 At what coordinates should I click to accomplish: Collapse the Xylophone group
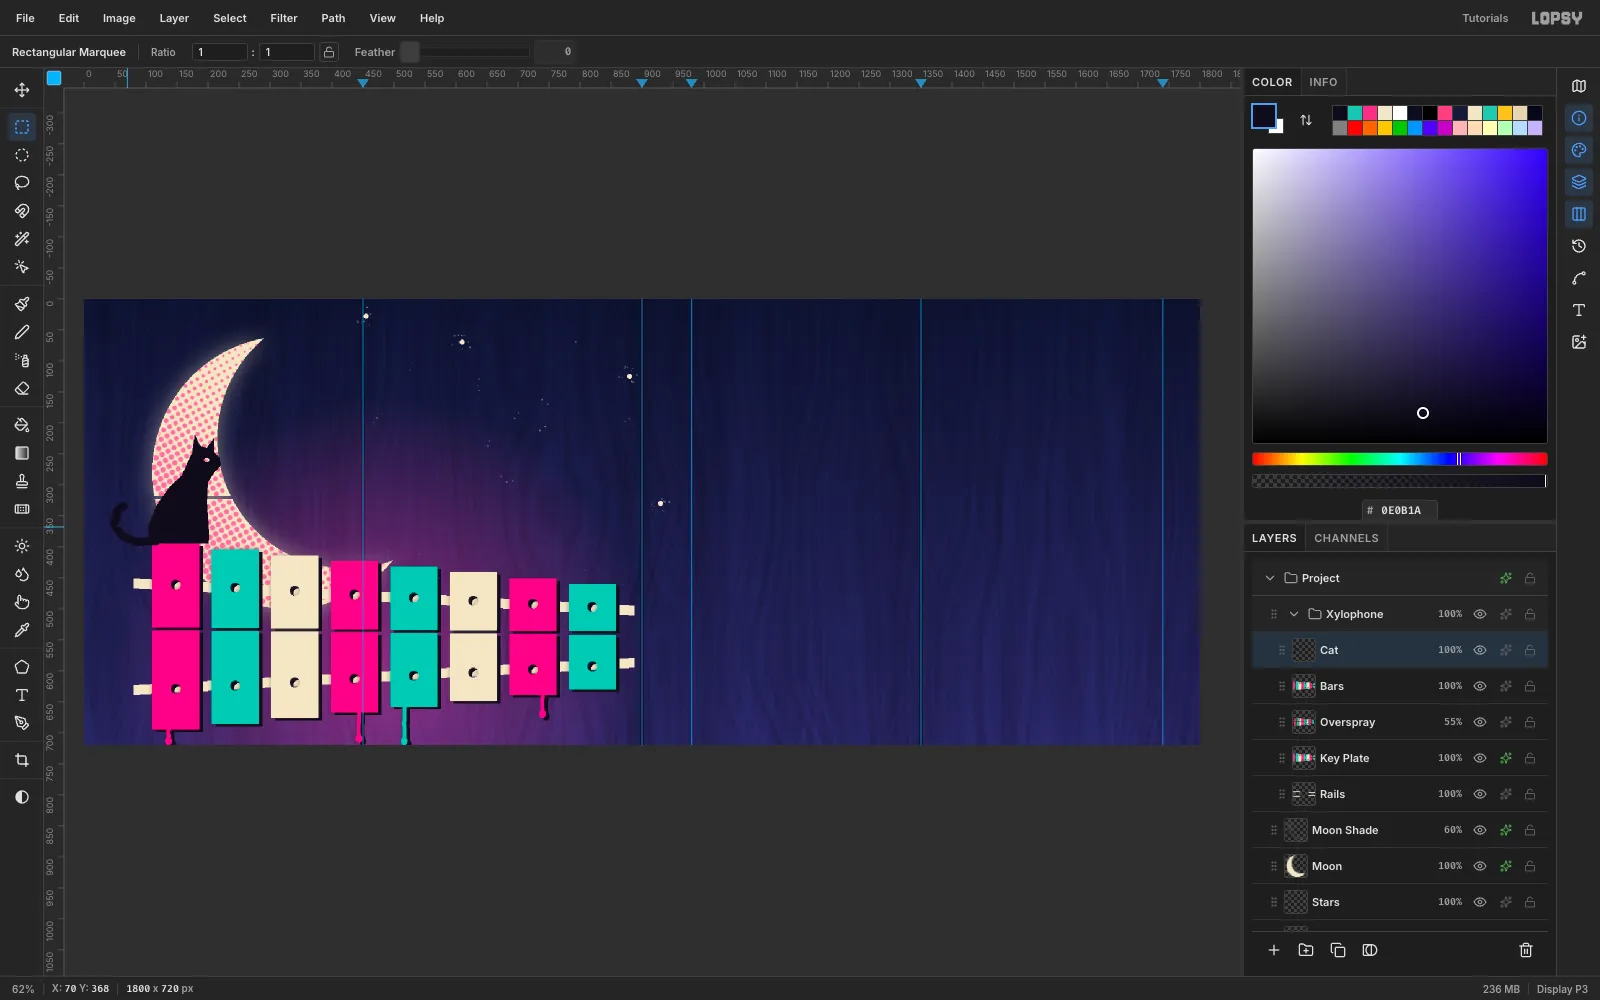point(1294,614)
